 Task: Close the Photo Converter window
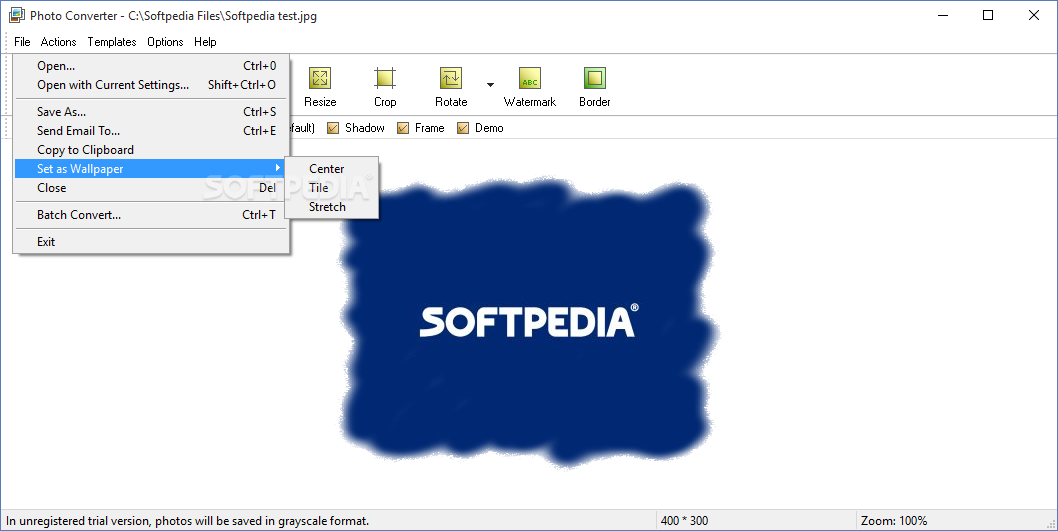tap(1033, 15)
